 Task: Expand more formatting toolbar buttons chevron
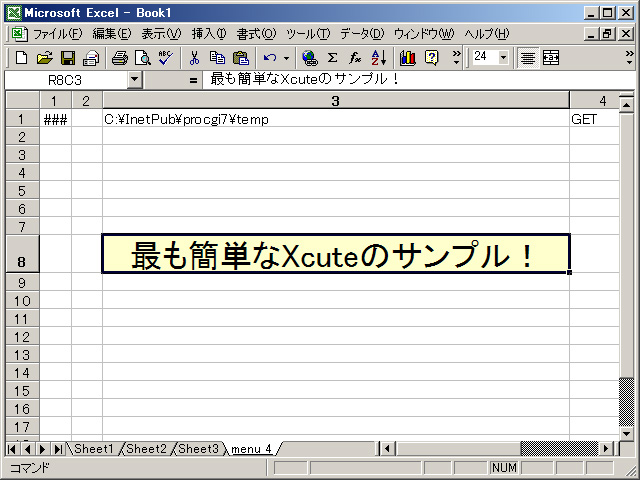point(630,58)
